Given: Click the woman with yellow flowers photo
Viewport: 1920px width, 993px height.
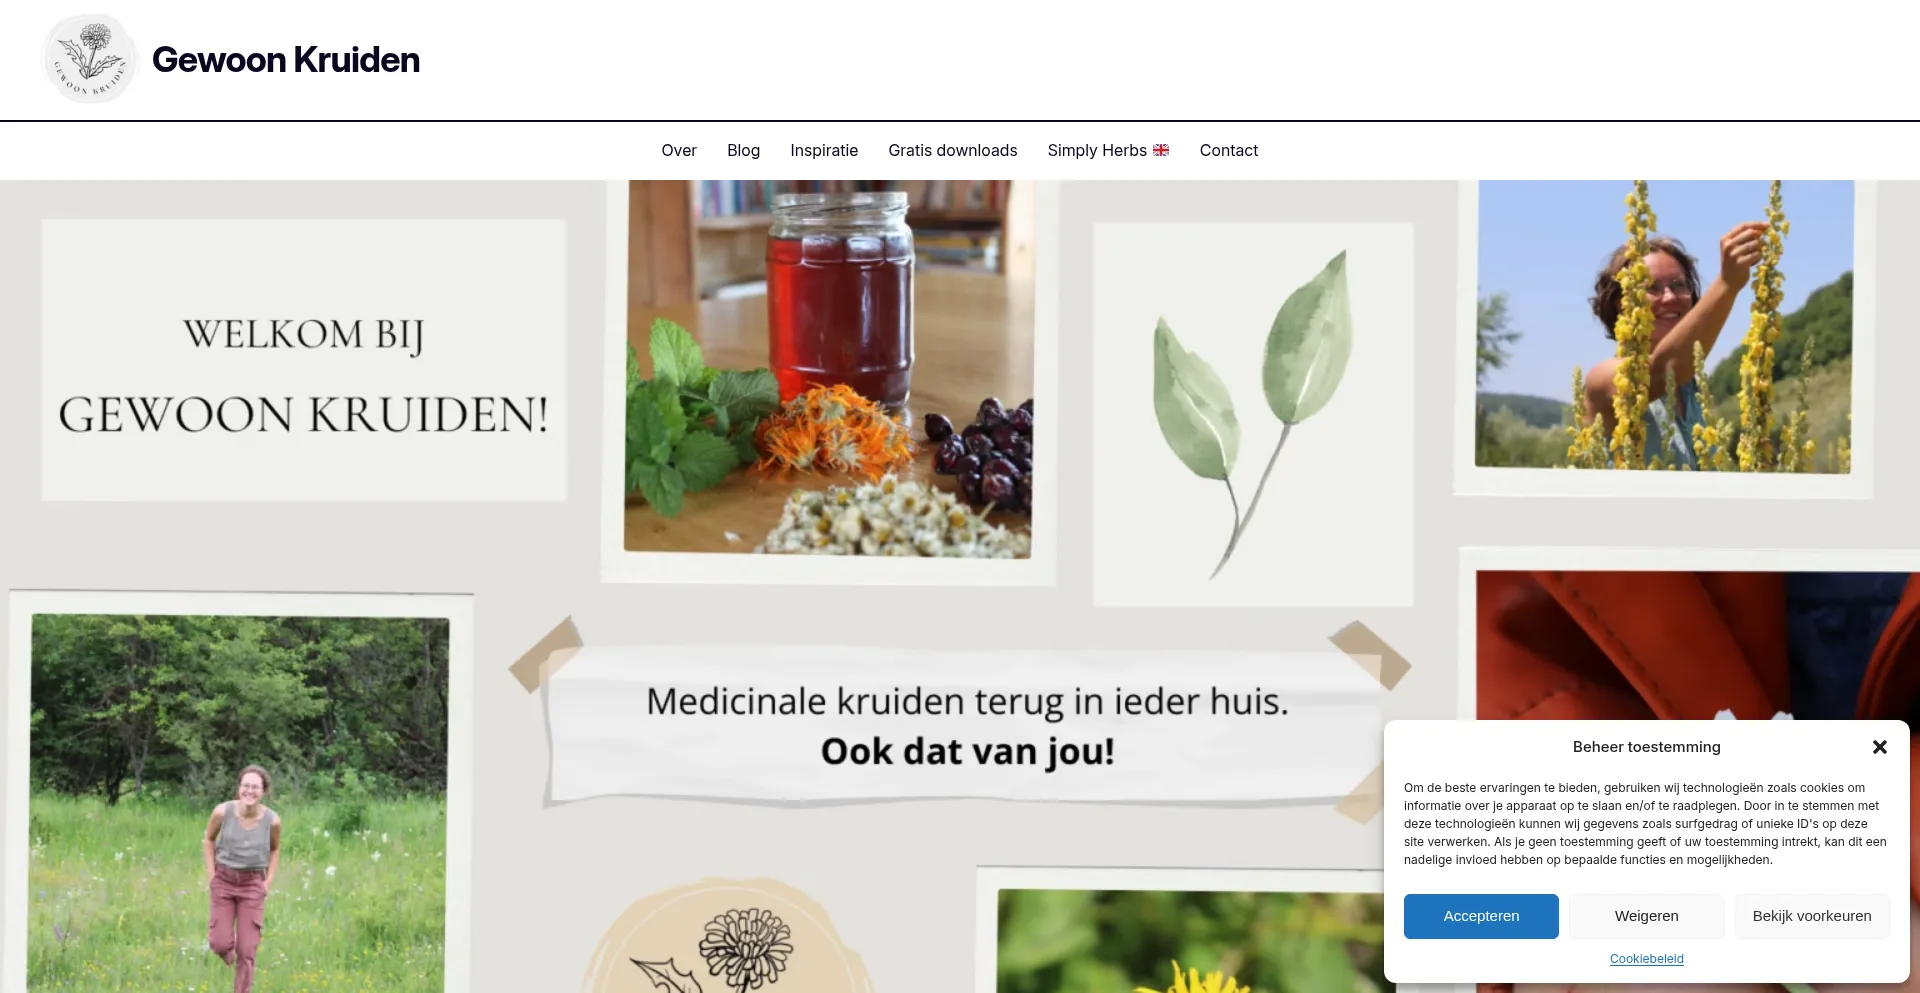Looking at the screenshot, I should coord(1664,326).
